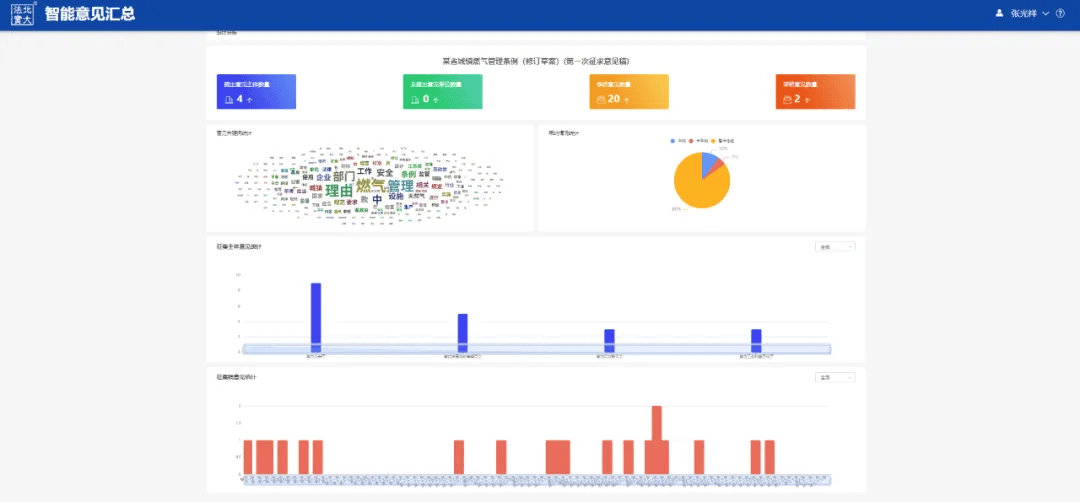Click the user avatar icon in header
The height and width of the screenshot is (502, 1080).
[x=998, y=14]
